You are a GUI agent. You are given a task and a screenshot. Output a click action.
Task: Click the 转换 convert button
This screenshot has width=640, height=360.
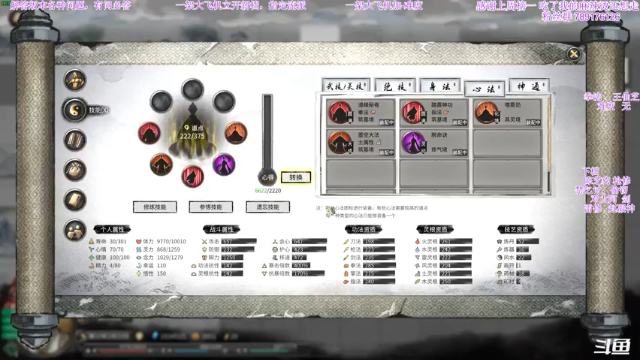[x=296, y=177]
